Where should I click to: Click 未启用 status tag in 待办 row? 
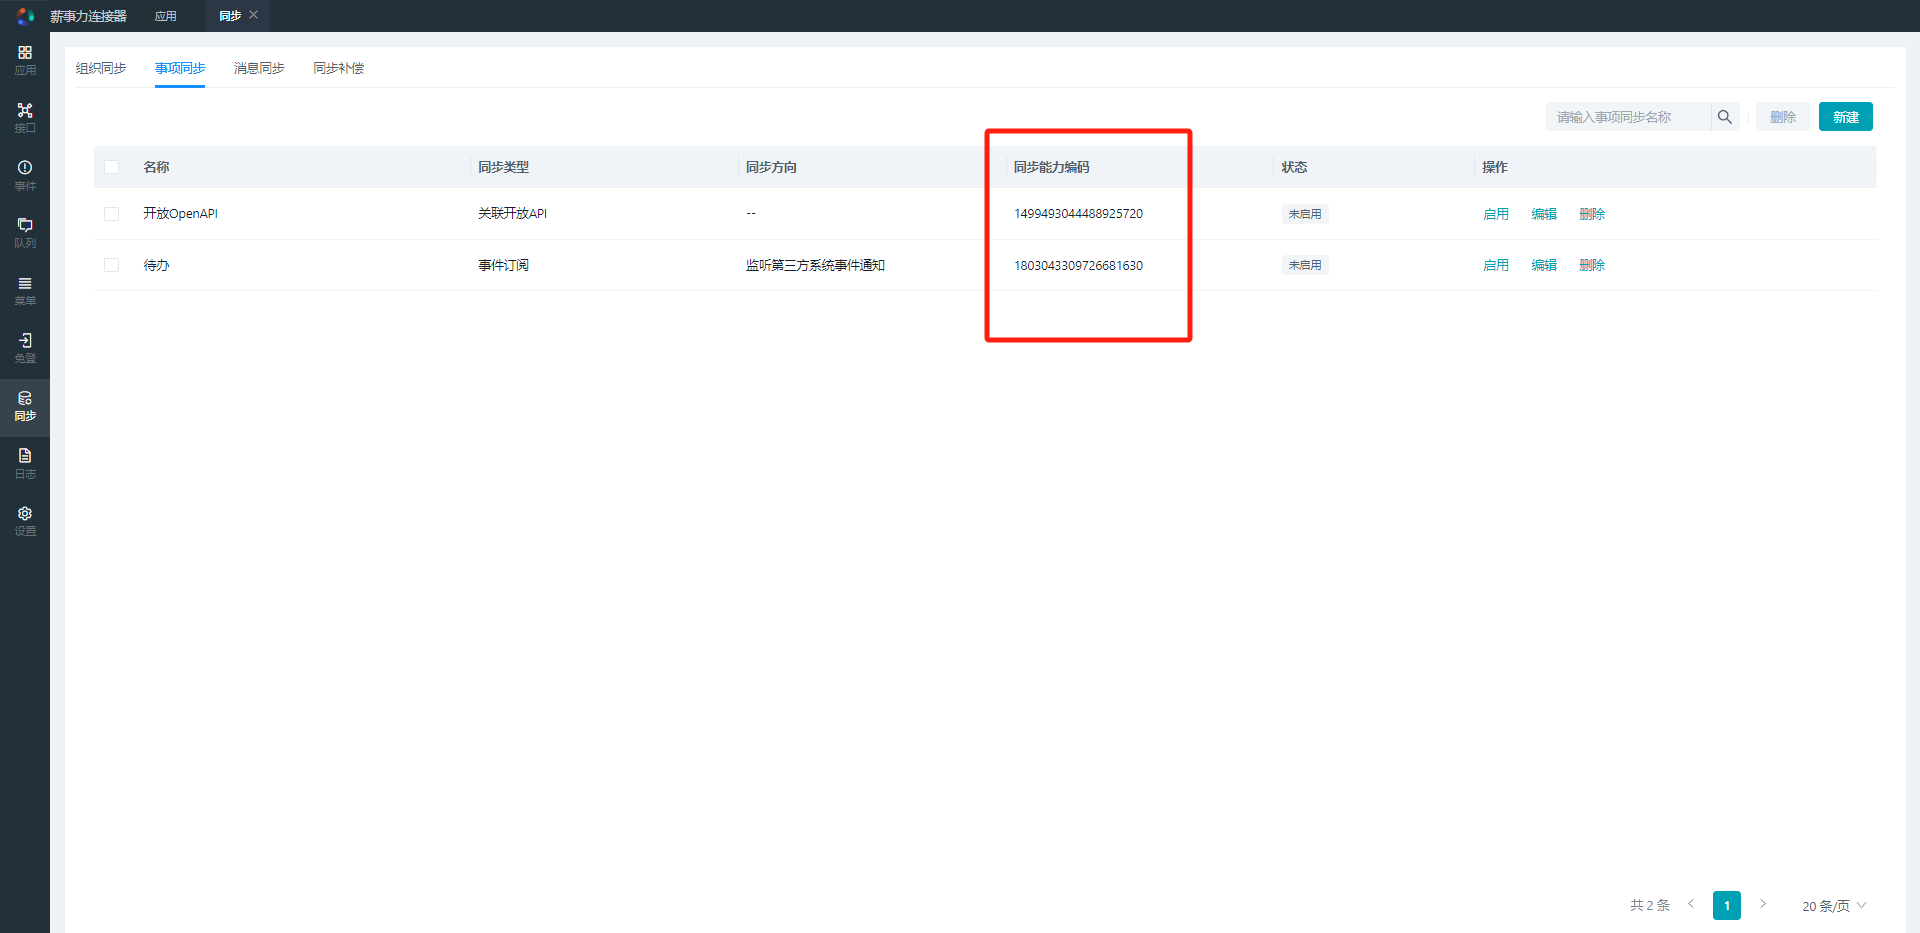click(x=1305, y=265)
